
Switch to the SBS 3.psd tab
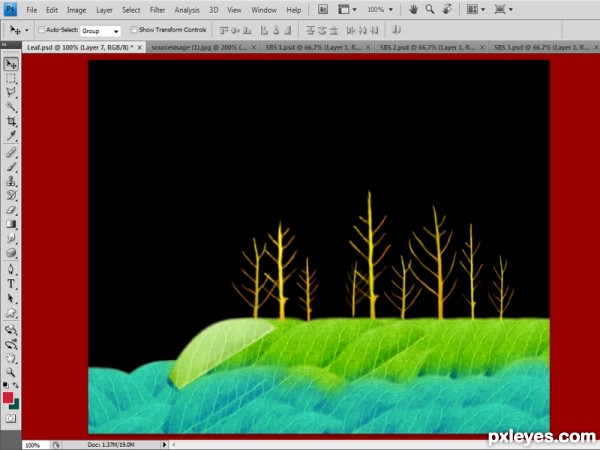pos(545,47)
